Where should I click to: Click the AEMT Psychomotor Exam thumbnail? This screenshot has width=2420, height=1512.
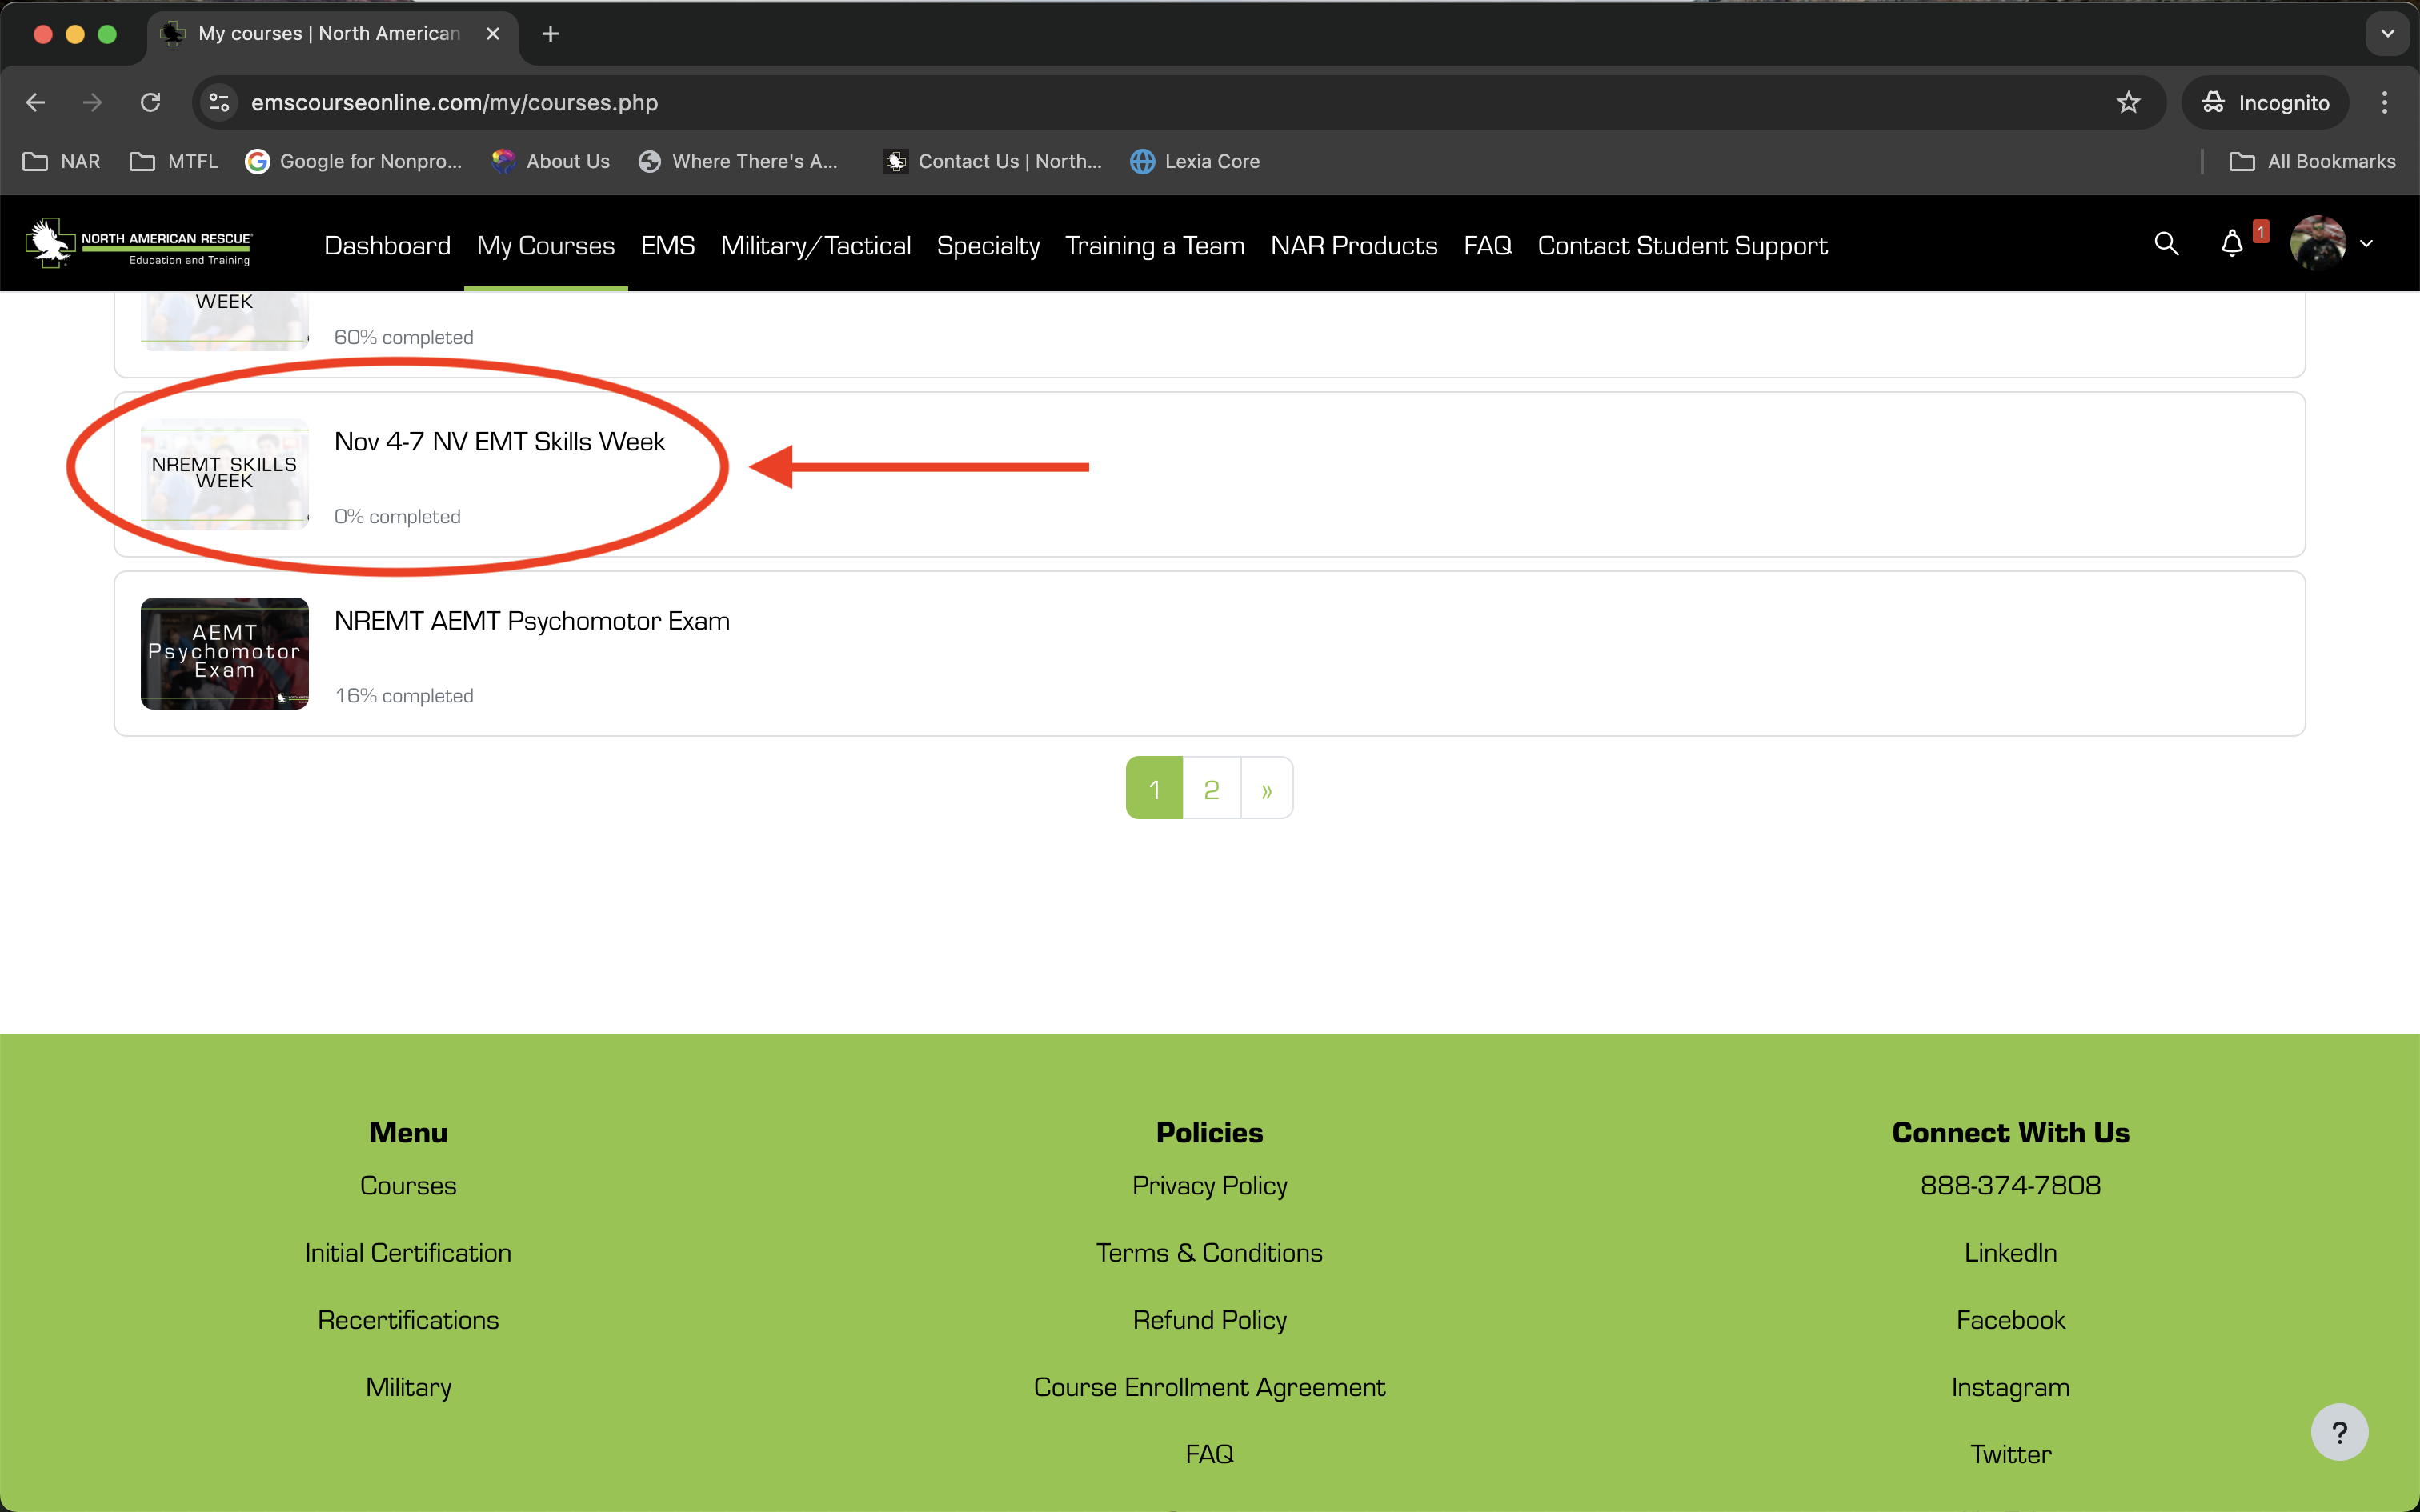tap(224, 653)
